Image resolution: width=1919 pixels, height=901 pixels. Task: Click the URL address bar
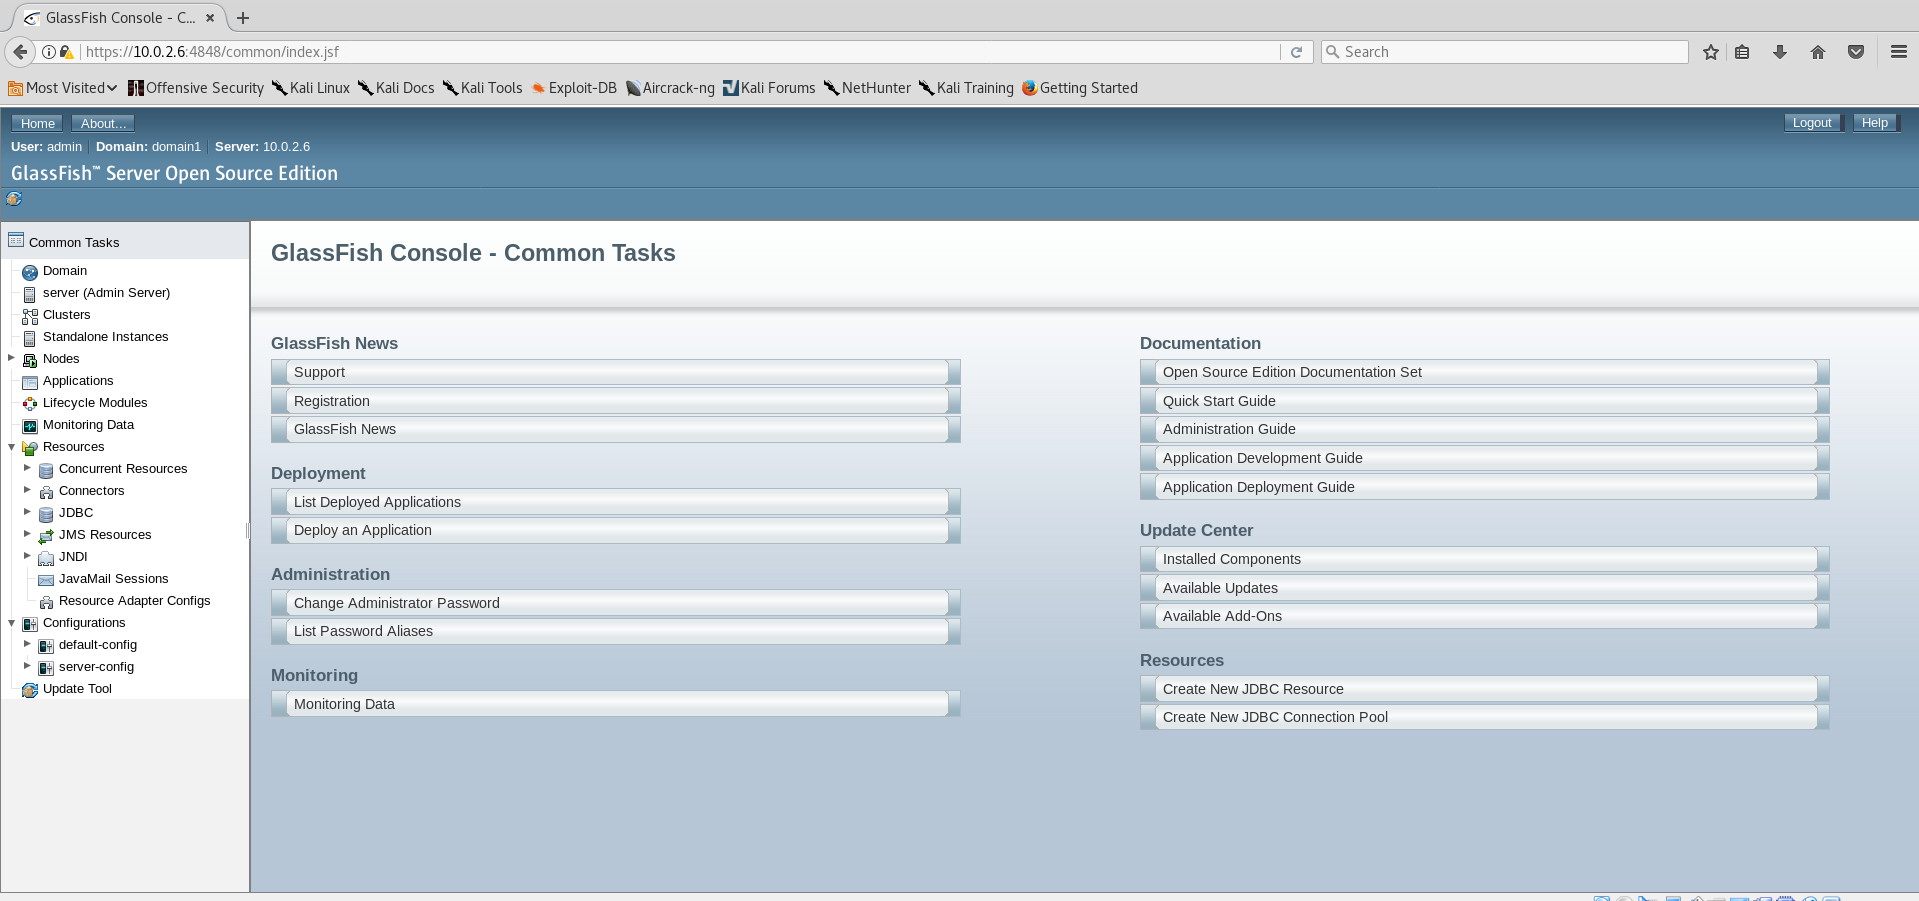coord(680,52)
